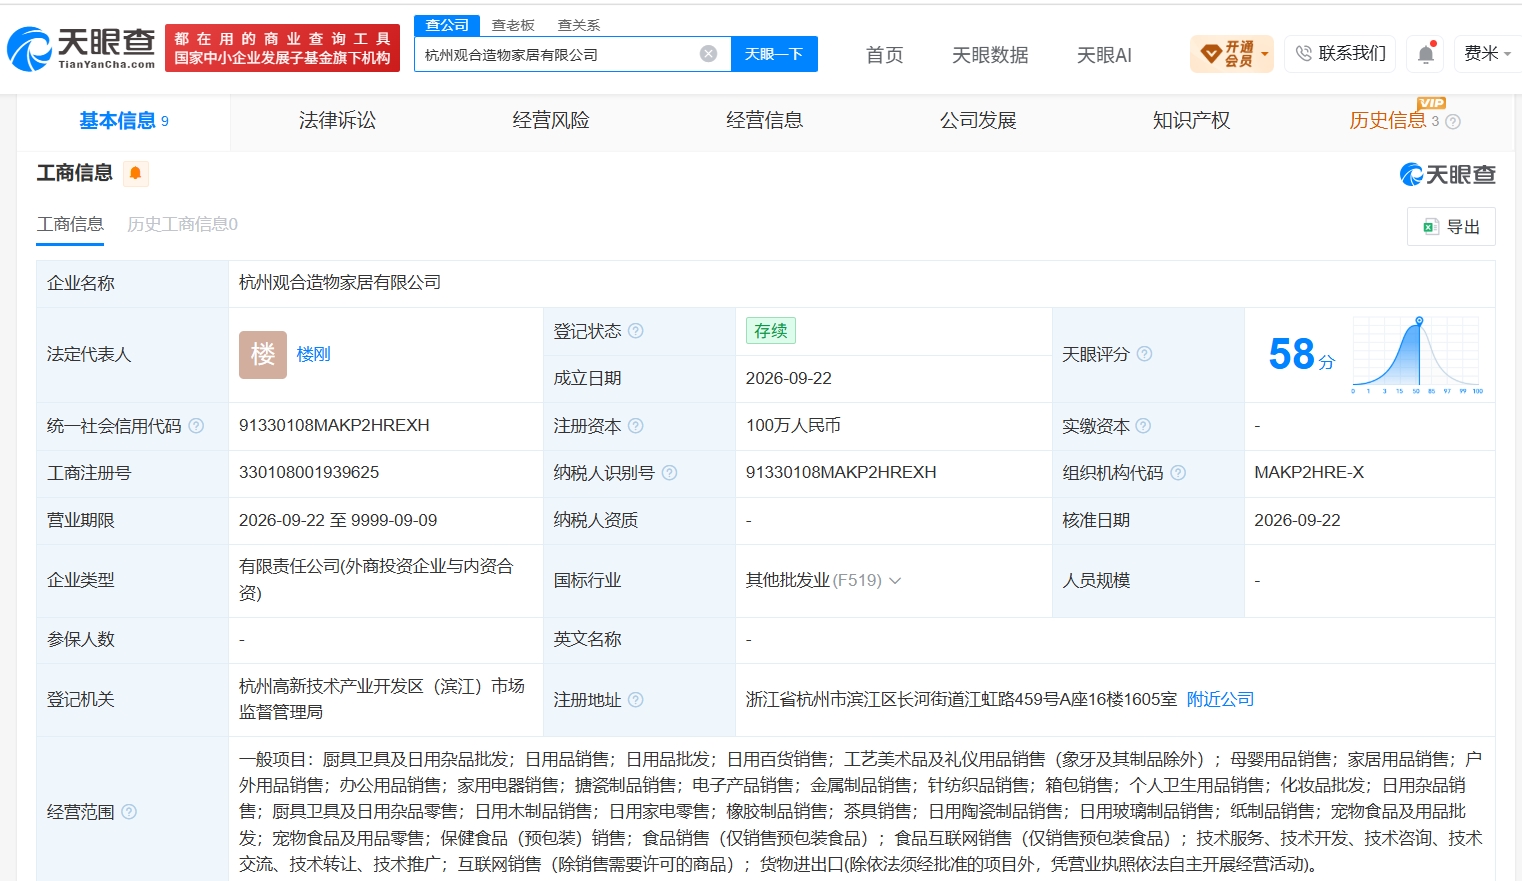The image size is (1522, 881).
Task: Open the 公司发展 tab
Action: click(x=978, y=121)
